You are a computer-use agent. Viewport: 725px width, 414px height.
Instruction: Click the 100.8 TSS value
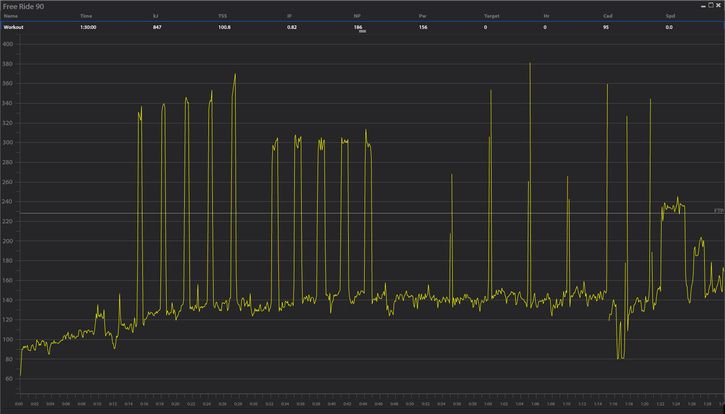pos(224,28)
